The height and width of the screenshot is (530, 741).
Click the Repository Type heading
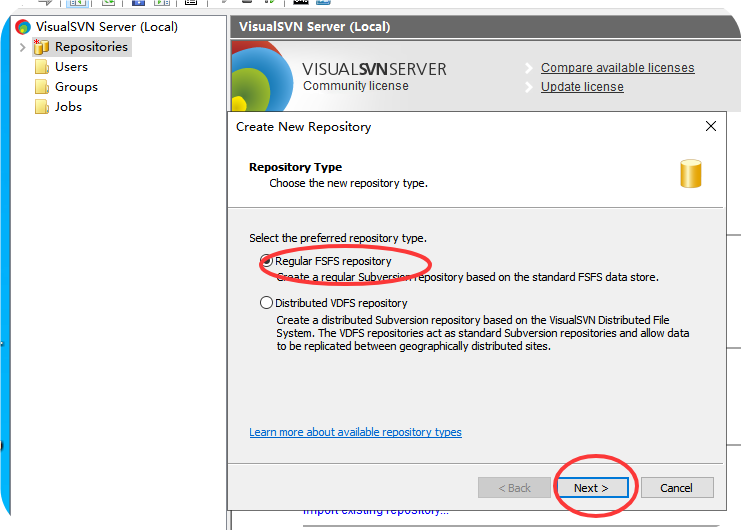295,167
